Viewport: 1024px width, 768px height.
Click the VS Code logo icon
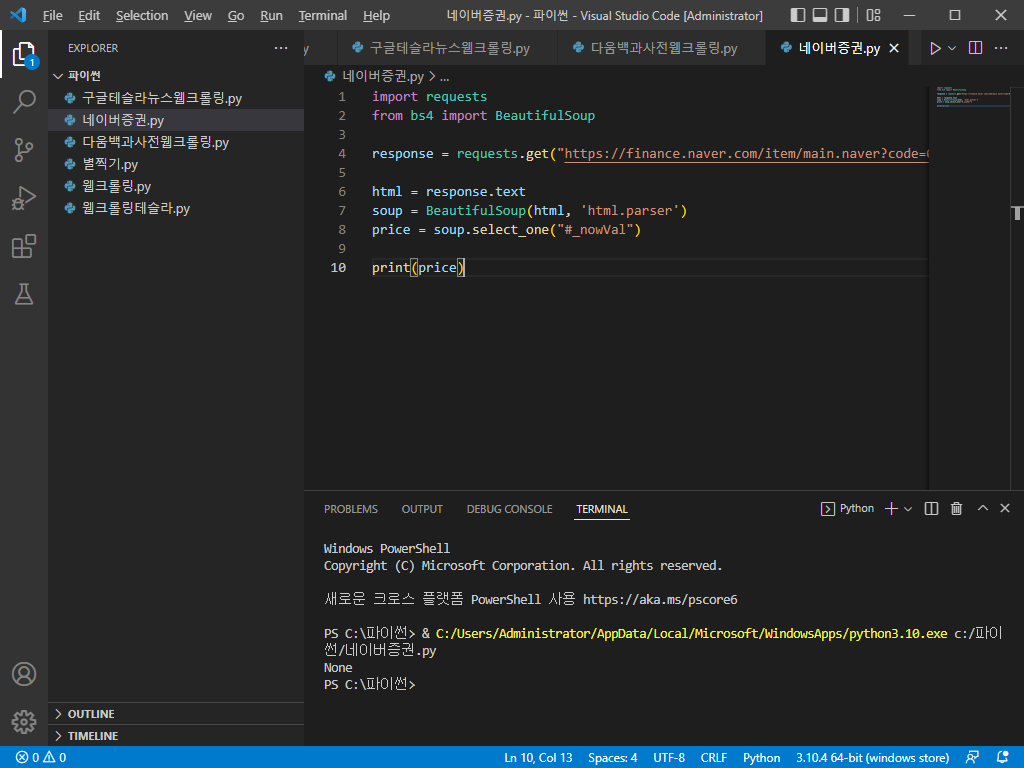tap(18, 15)
